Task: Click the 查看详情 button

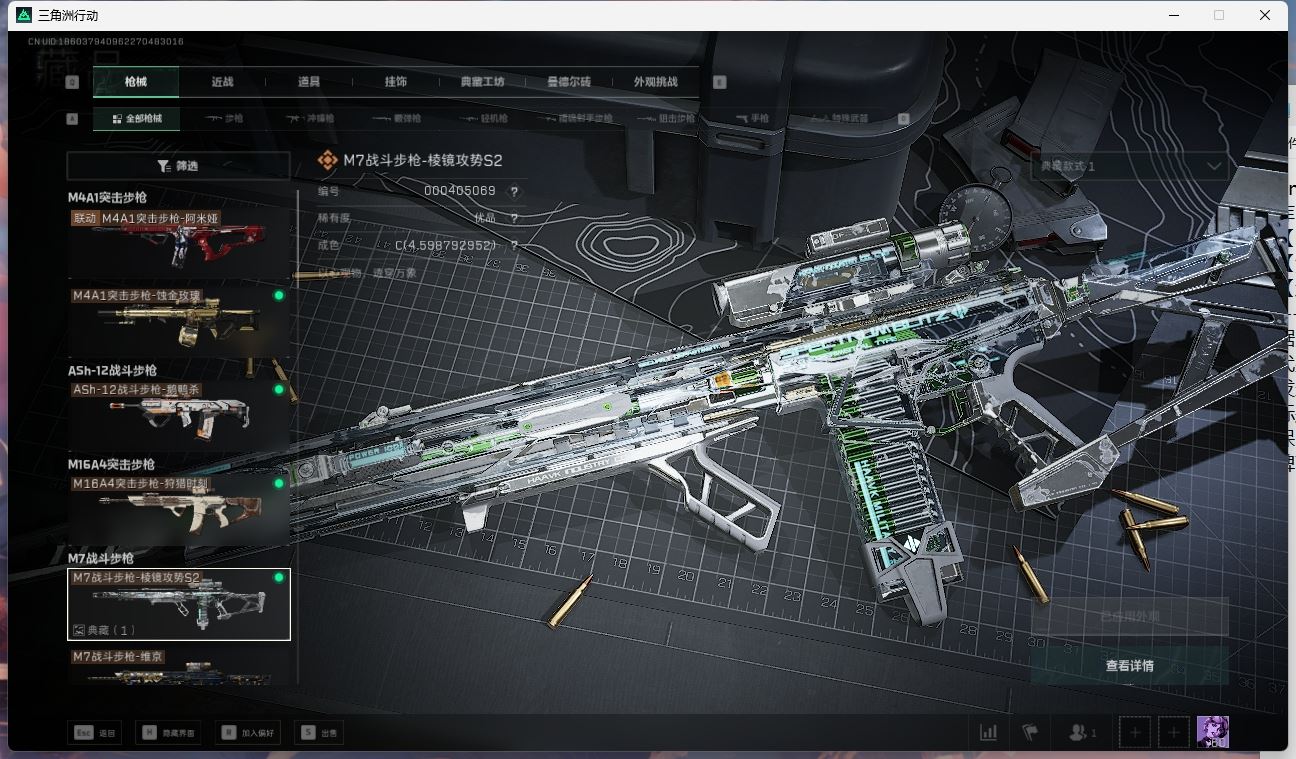Action: pyautogui.click(x=1129, y=666)
